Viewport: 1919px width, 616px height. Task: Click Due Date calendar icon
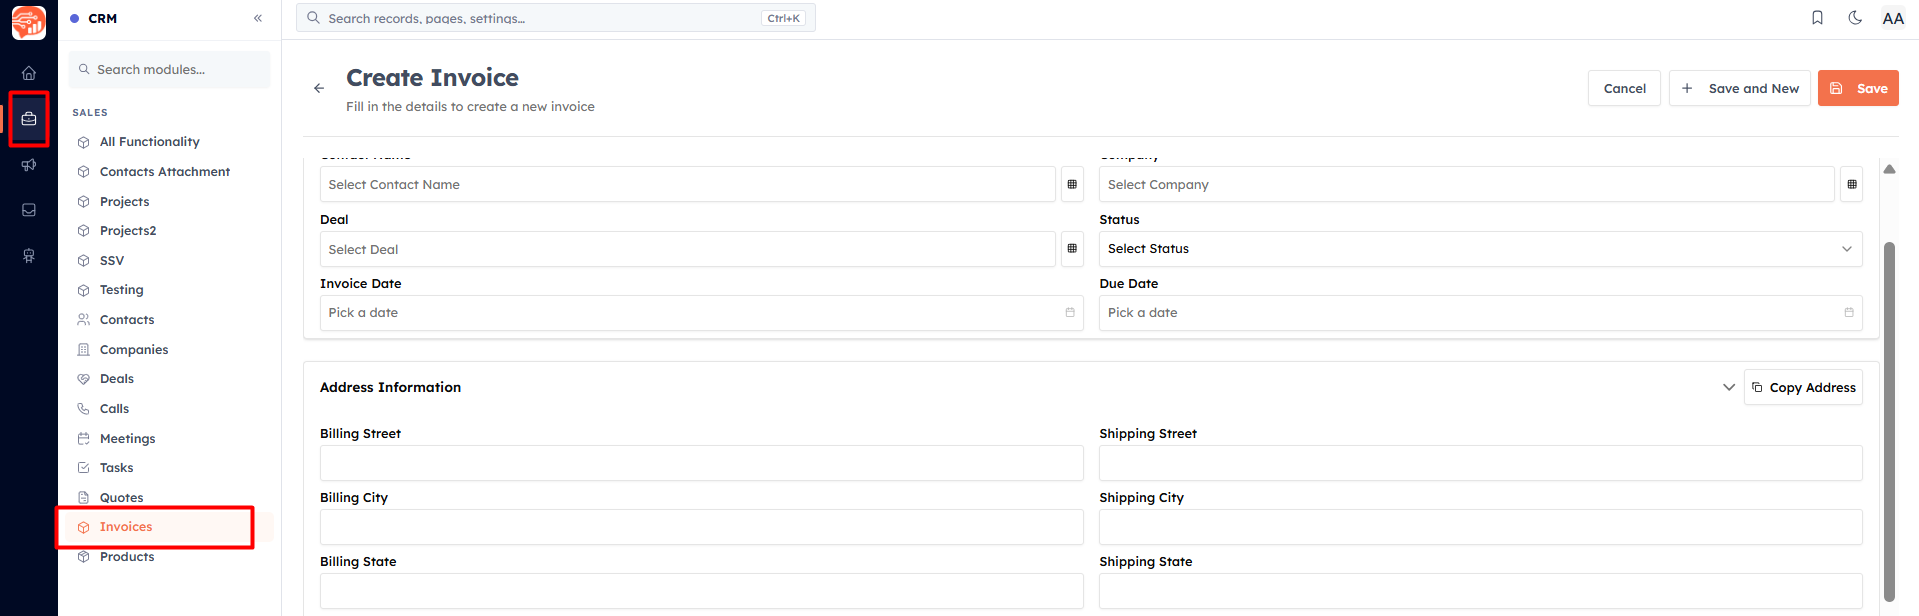click(1849, 313)
